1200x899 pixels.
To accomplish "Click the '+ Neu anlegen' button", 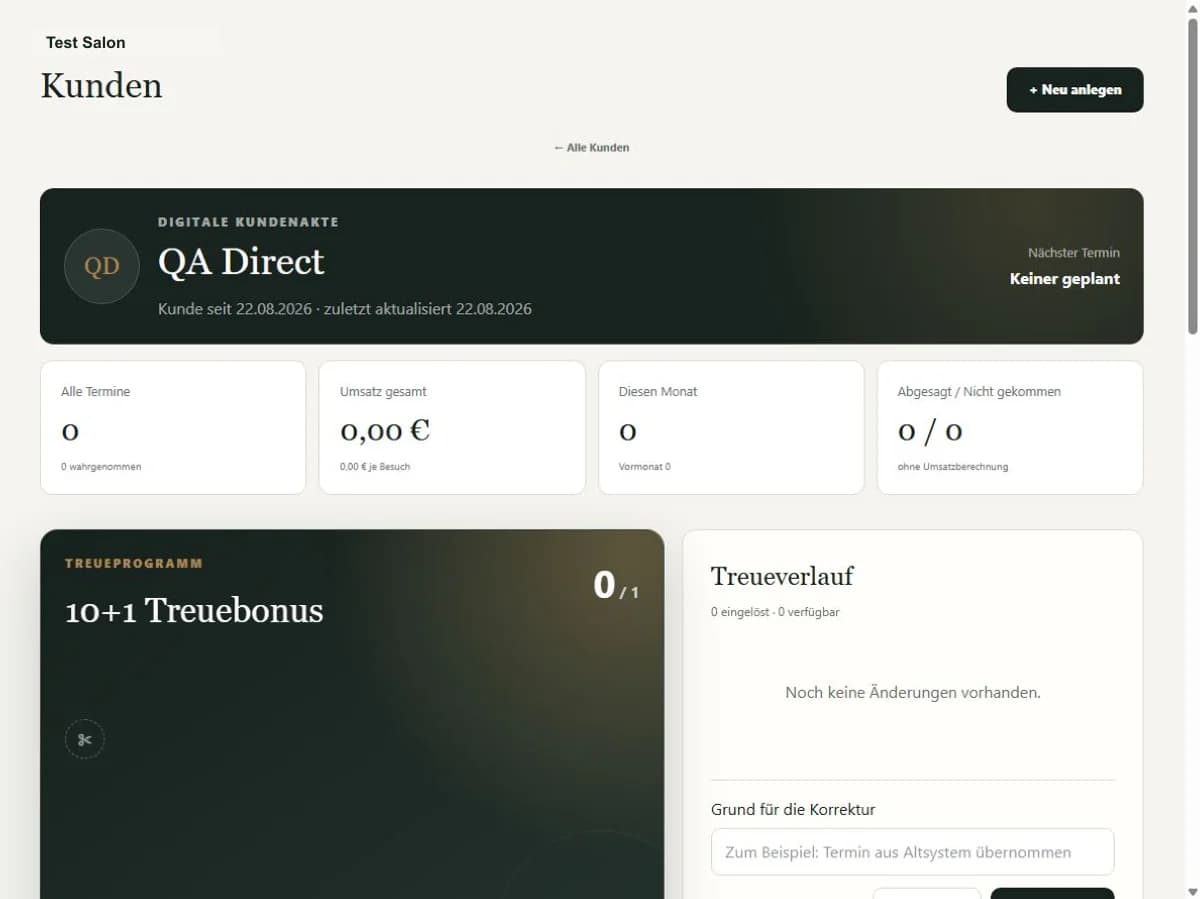I will point(1075,90).
